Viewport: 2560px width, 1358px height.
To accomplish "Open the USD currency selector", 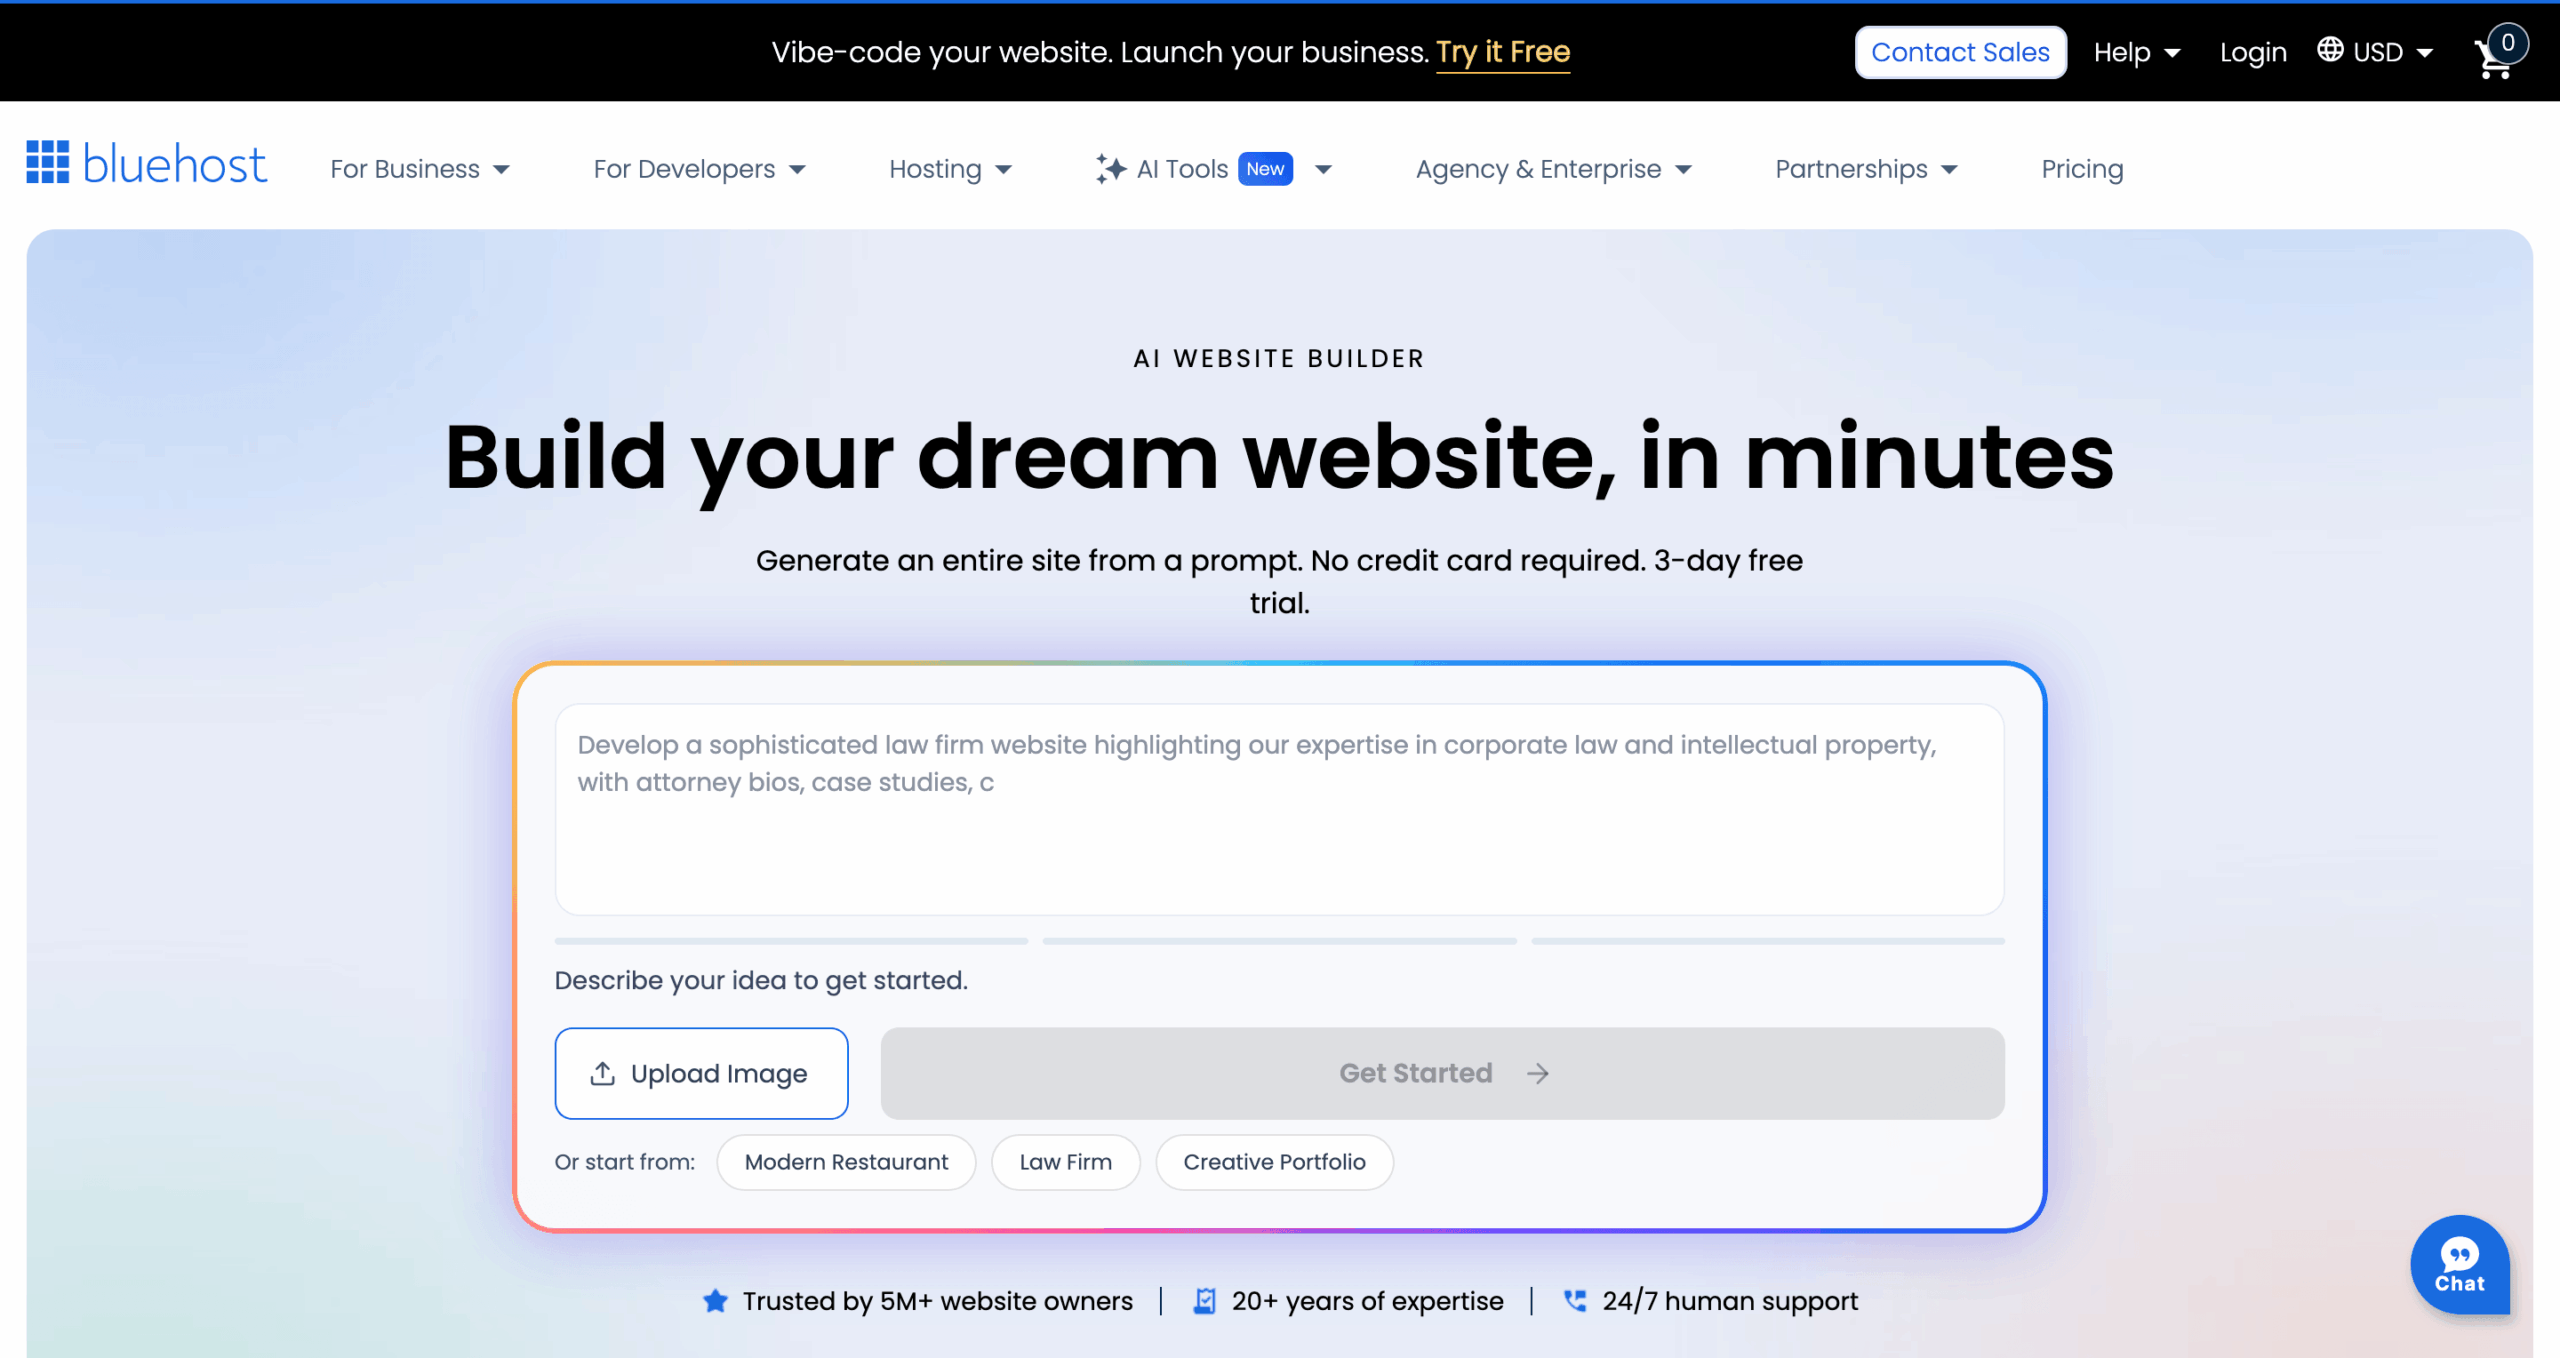I will (x=2376, y=51).
